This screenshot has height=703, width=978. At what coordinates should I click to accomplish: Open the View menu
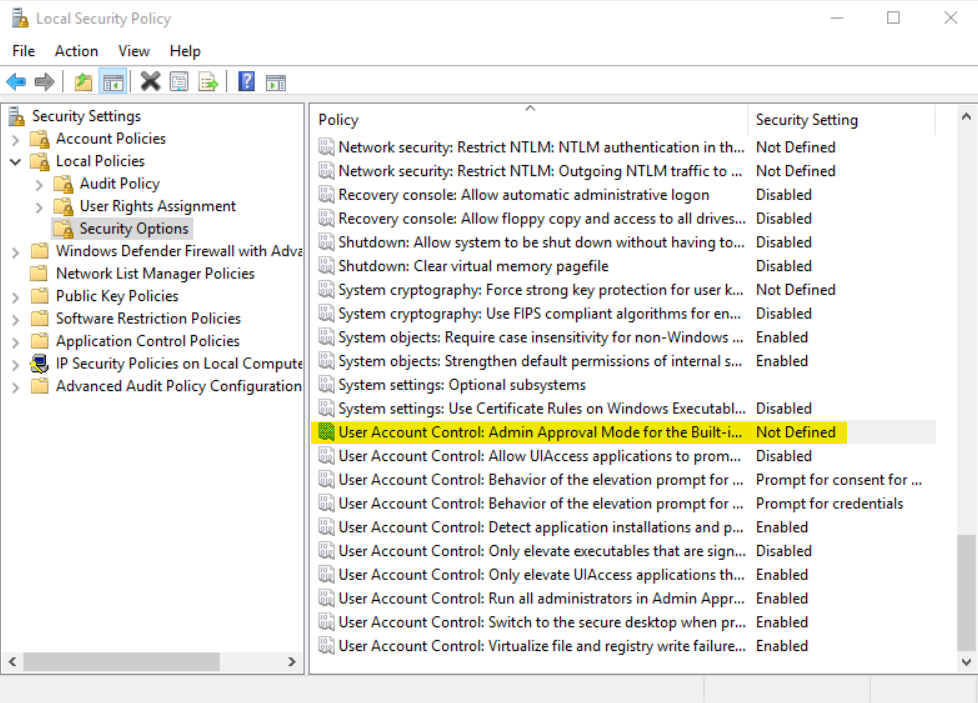[x=134, y=51]
